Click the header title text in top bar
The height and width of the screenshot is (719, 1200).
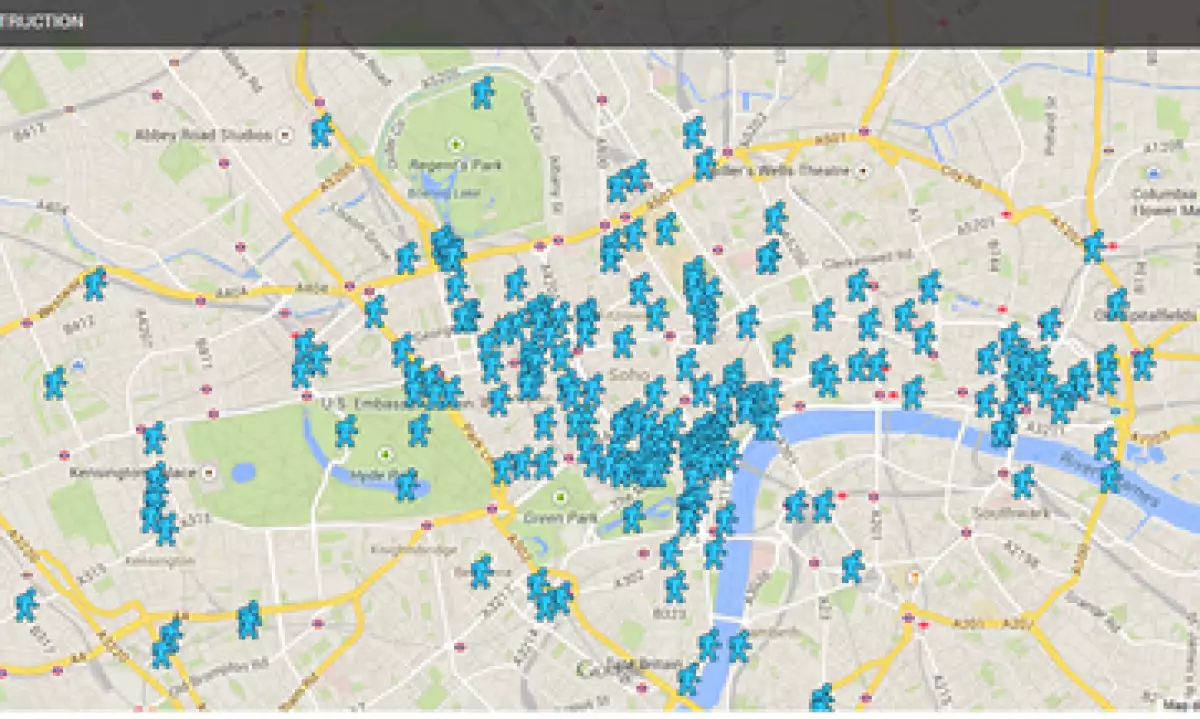(41, 21)
